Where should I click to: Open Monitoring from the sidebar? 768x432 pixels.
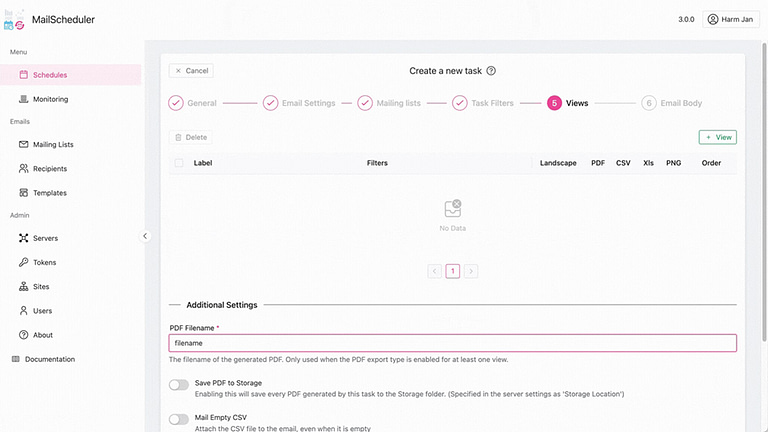coord(49,99)
